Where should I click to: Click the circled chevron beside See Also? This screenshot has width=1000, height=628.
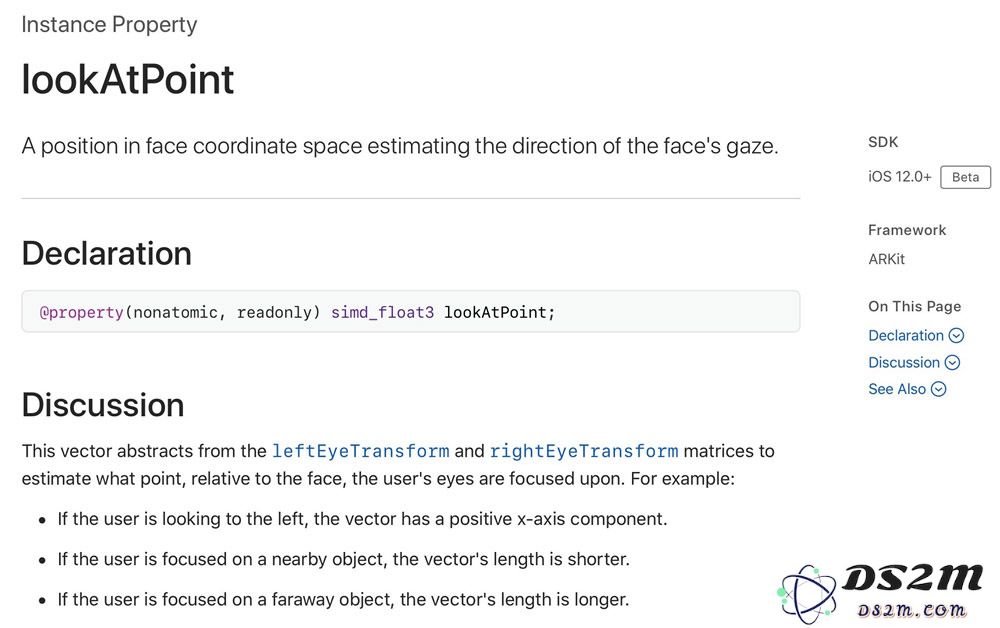click(x=938, y=389)
